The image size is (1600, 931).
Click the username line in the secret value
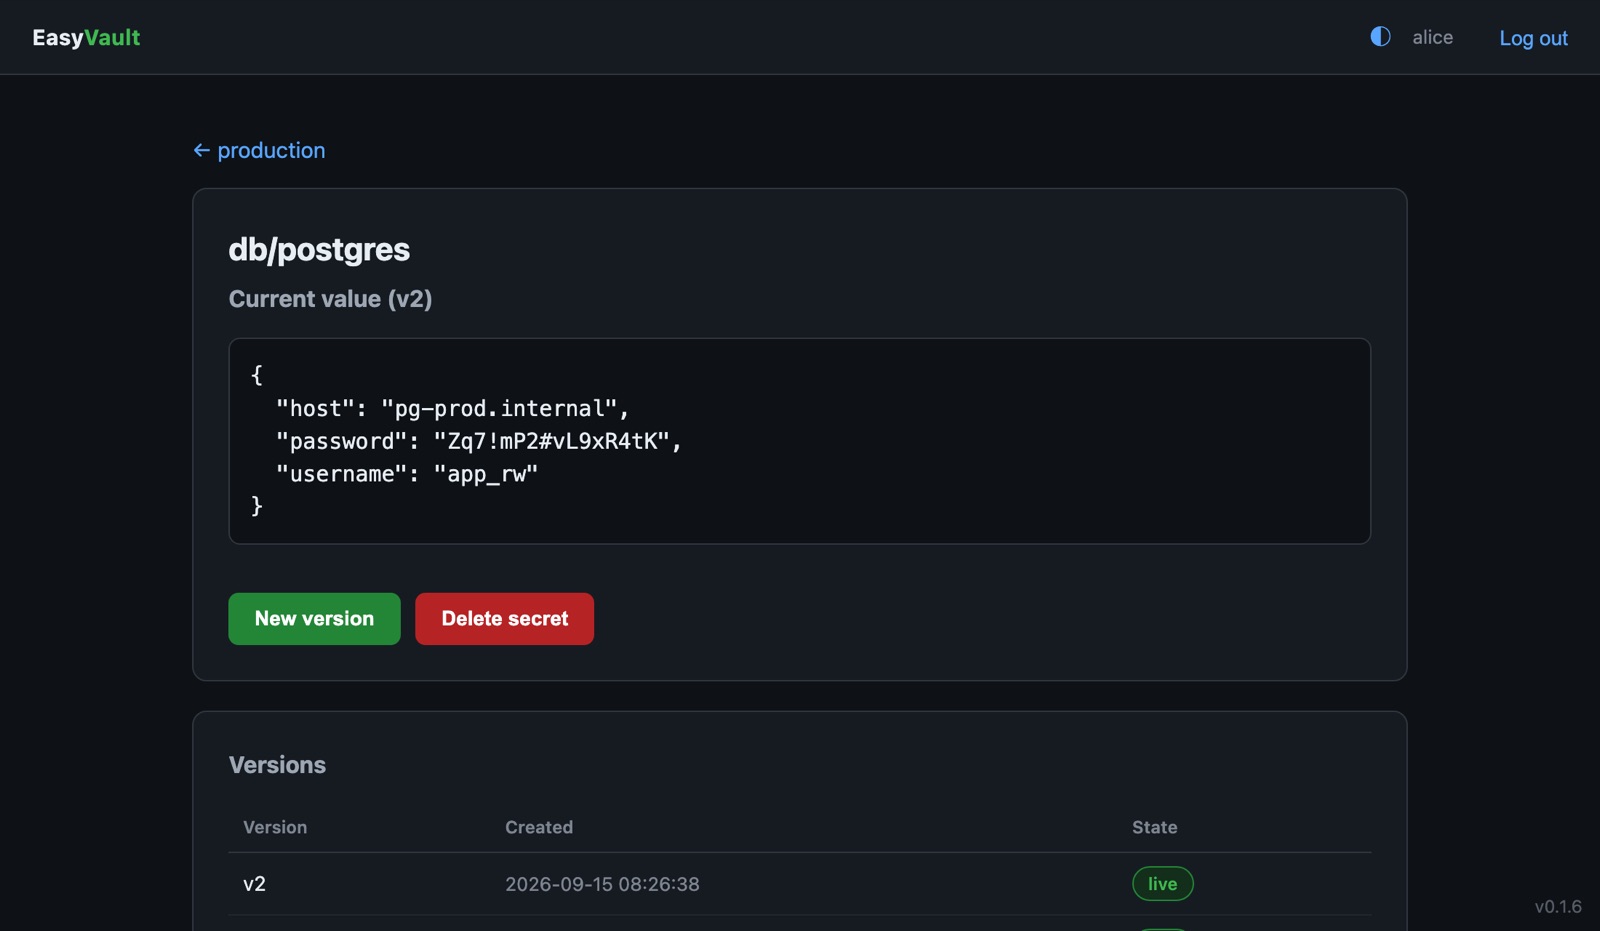(x=407, y=474)
